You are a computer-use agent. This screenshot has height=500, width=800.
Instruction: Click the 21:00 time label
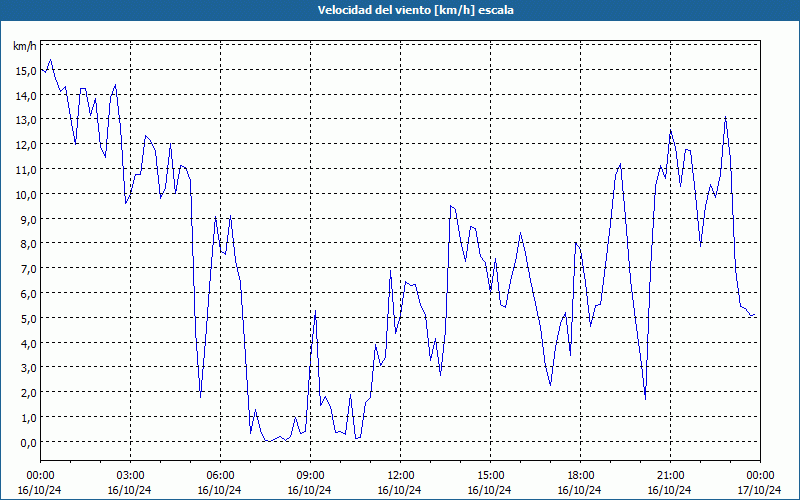pos(670,476)
